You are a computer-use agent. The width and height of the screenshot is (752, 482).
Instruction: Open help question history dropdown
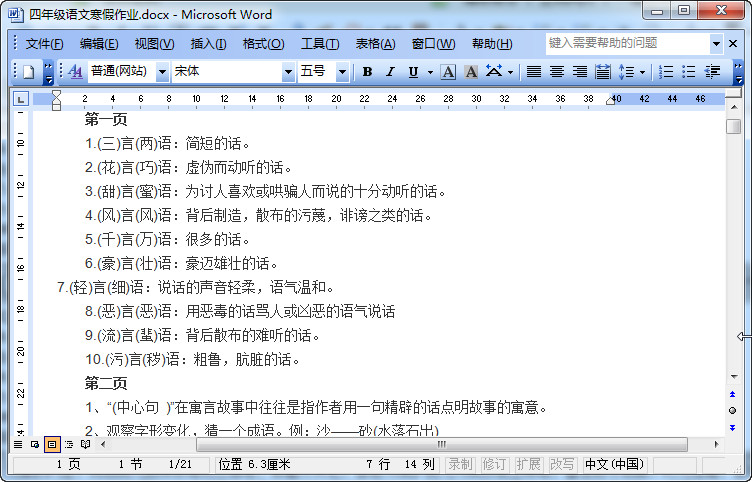pos(717,44)
